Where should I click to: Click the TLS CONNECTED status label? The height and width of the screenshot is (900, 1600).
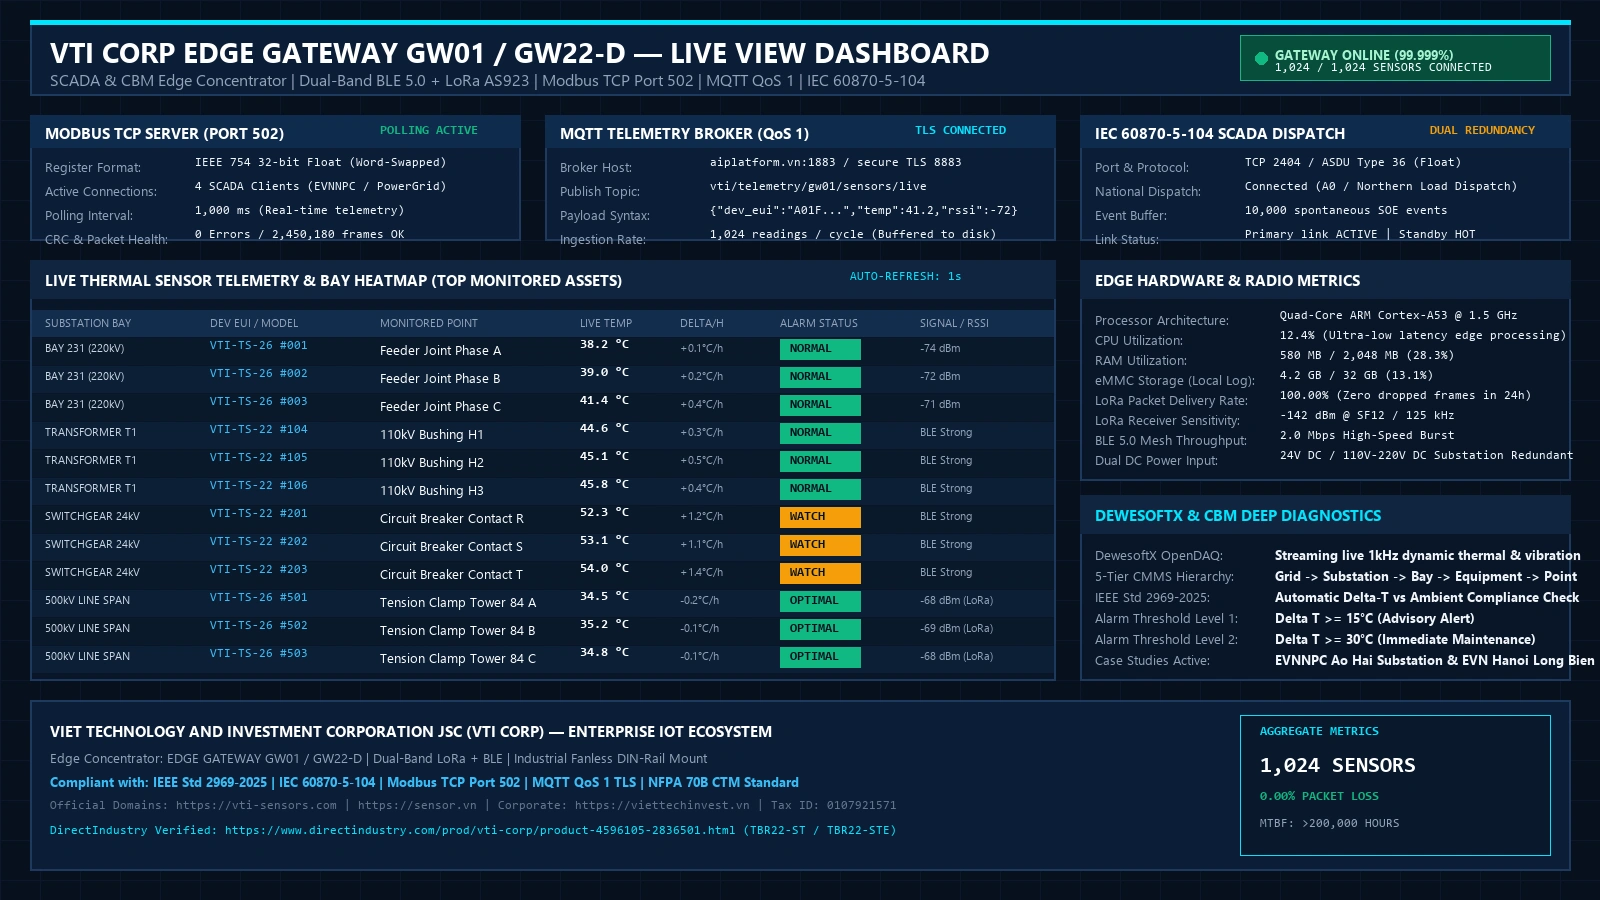click(961, 130)
